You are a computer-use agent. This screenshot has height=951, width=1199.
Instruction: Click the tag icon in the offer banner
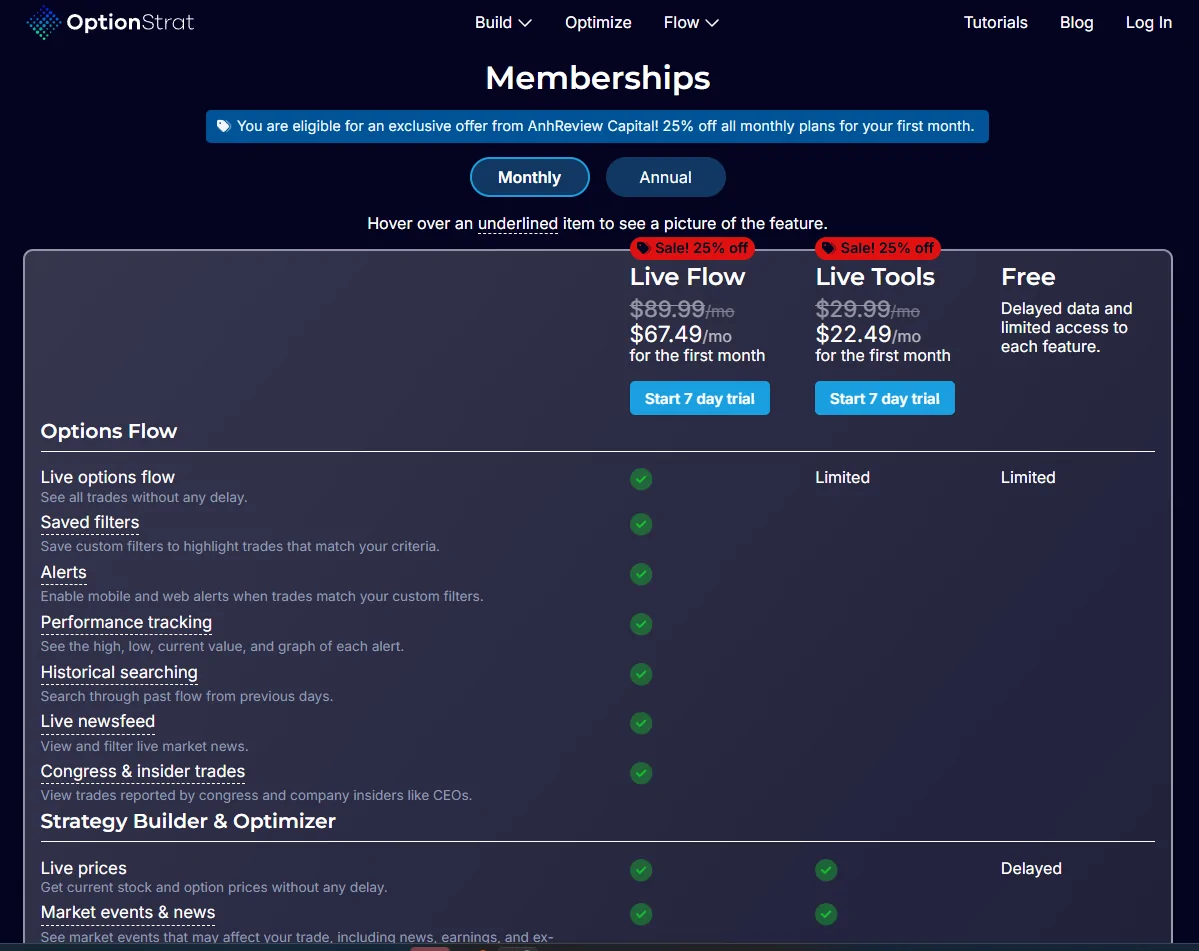223,126
